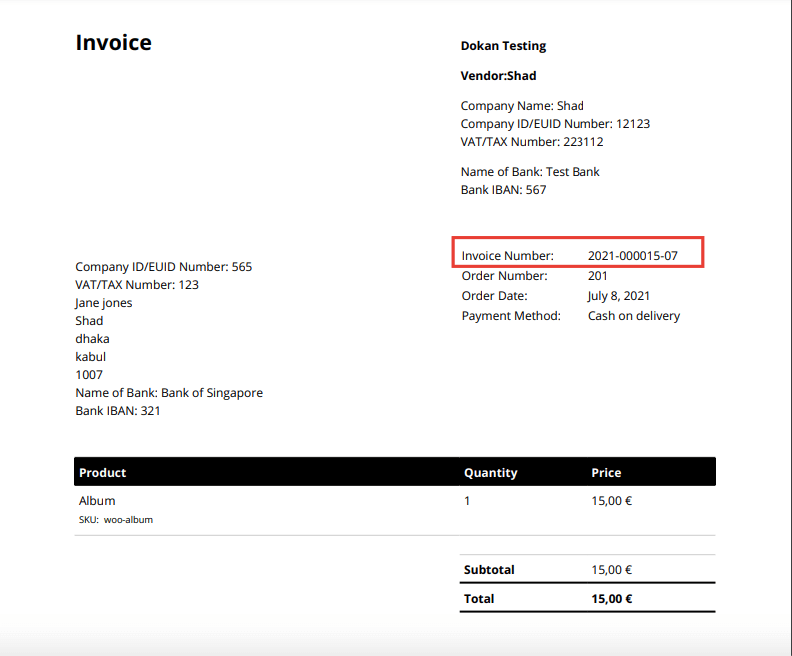
Task: Click the Total label
Action: point(479,599)
